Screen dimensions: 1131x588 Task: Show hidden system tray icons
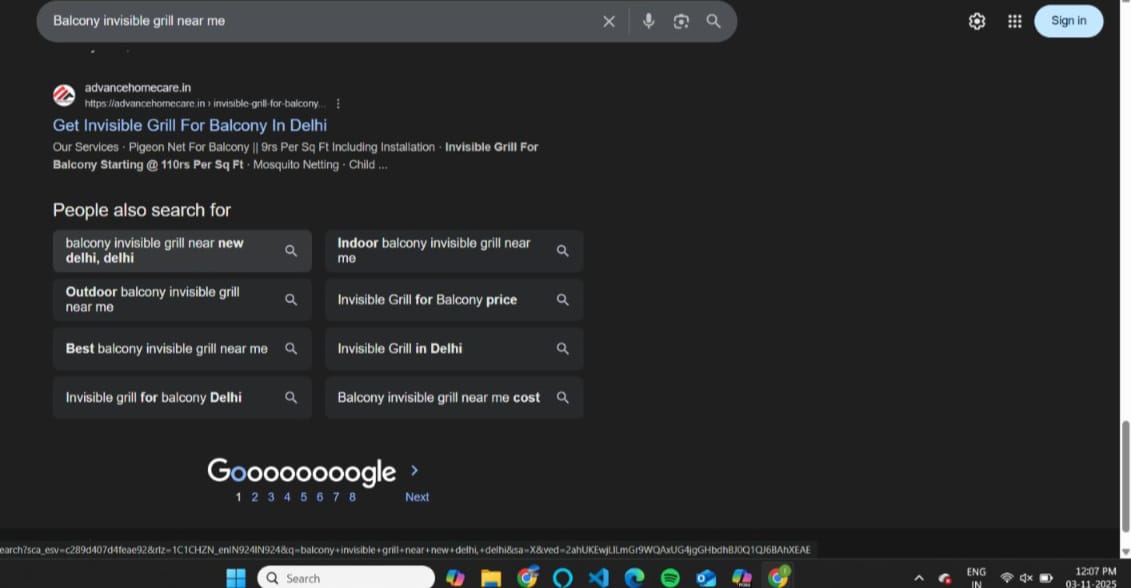[918, 577]
